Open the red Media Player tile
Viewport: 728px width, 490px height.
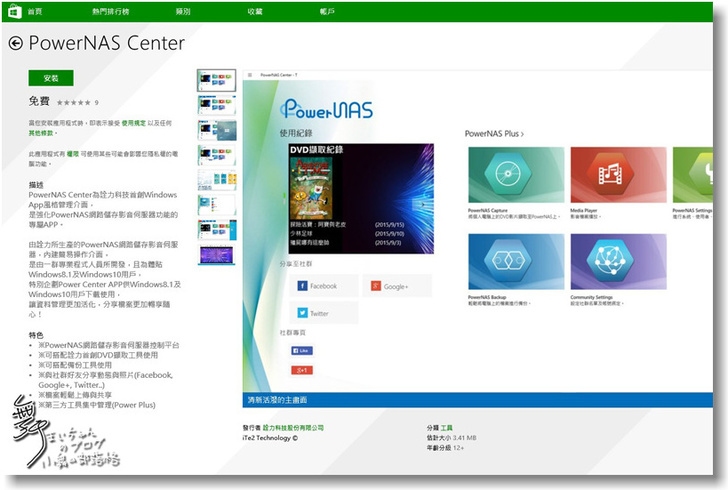pos(618,175)
